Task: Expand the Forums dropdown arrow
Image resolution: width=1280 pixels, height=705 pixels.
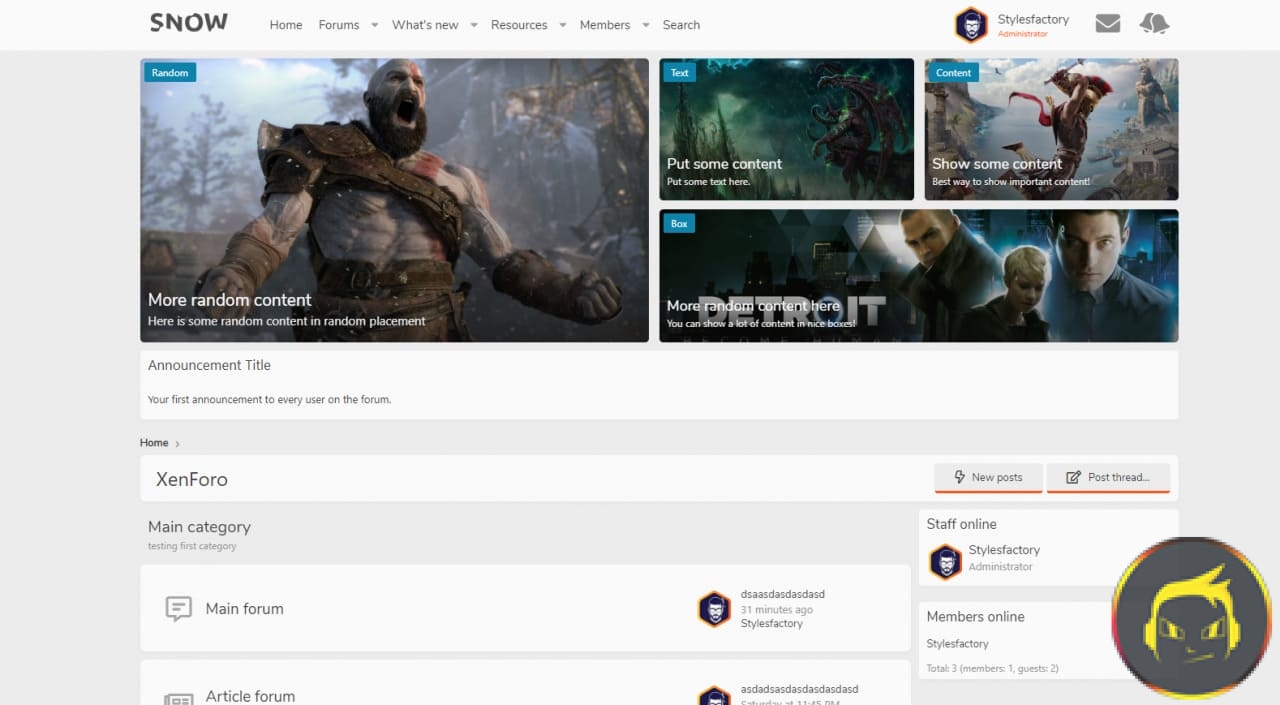Action: (375, 25)
